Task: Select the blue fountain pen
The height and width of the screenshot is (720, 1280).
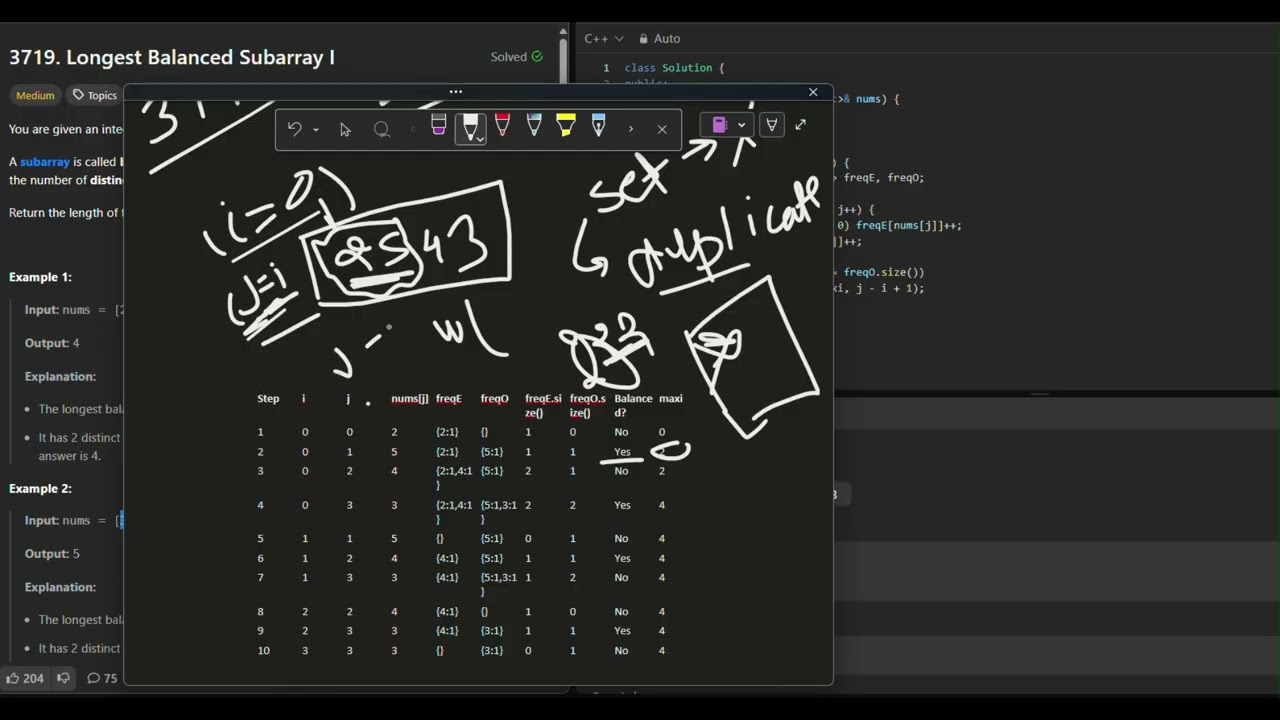Action: pos(598,126)
